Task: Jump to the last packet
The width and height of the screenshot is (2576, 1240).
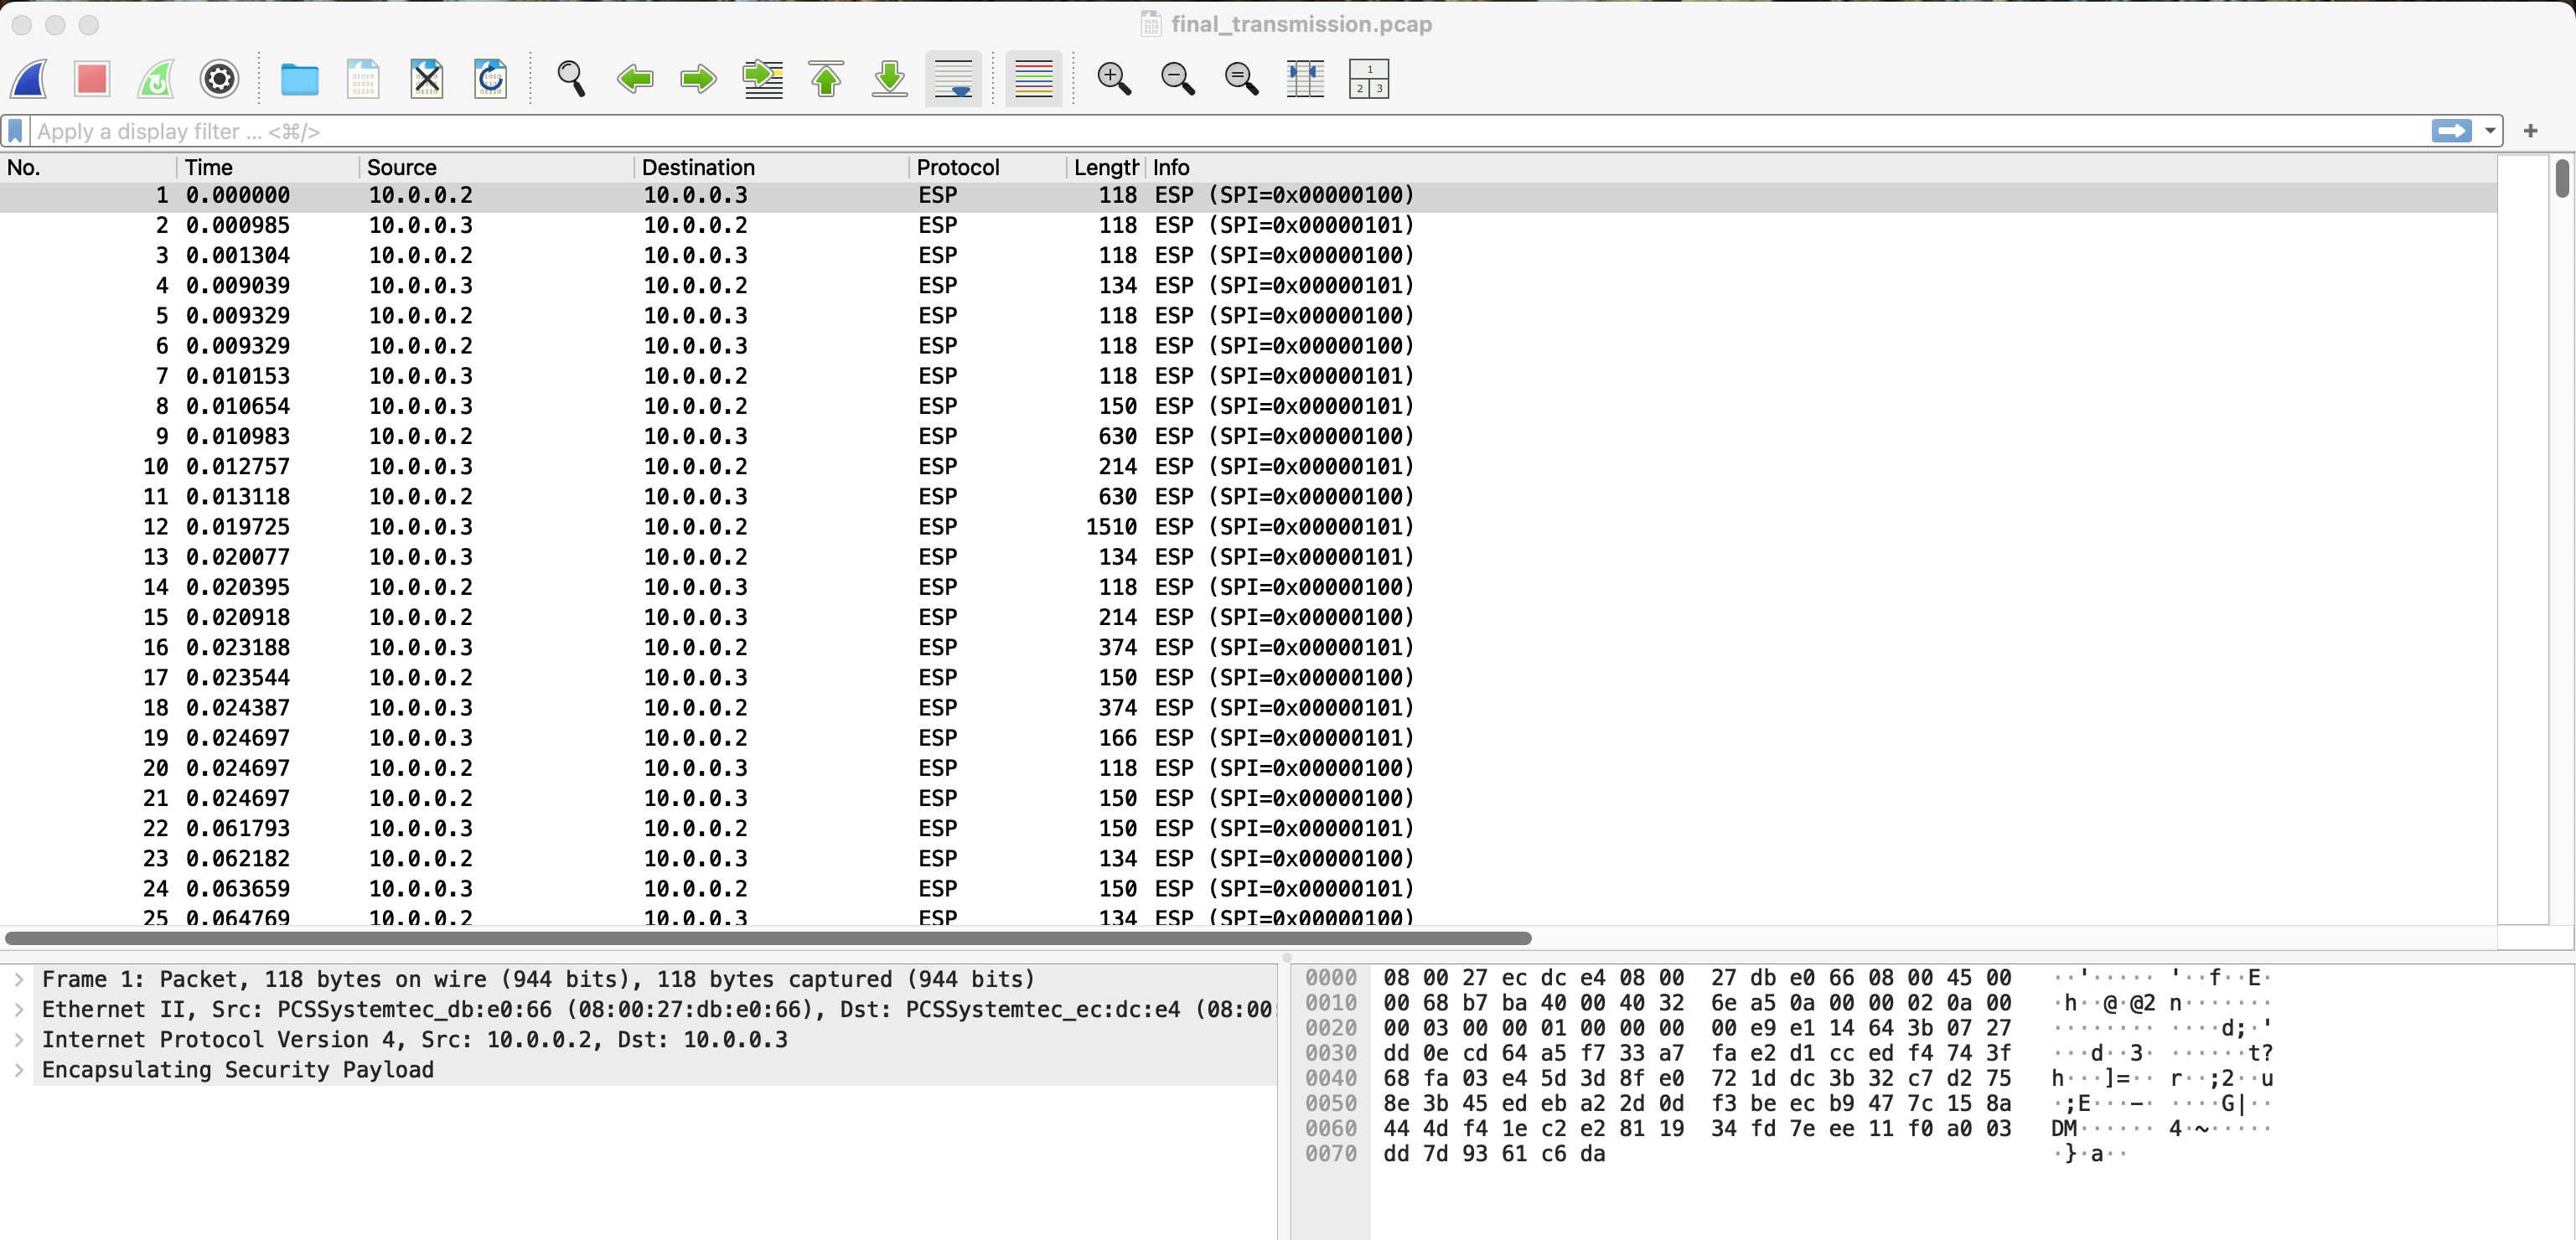Action: click(889, 79)
